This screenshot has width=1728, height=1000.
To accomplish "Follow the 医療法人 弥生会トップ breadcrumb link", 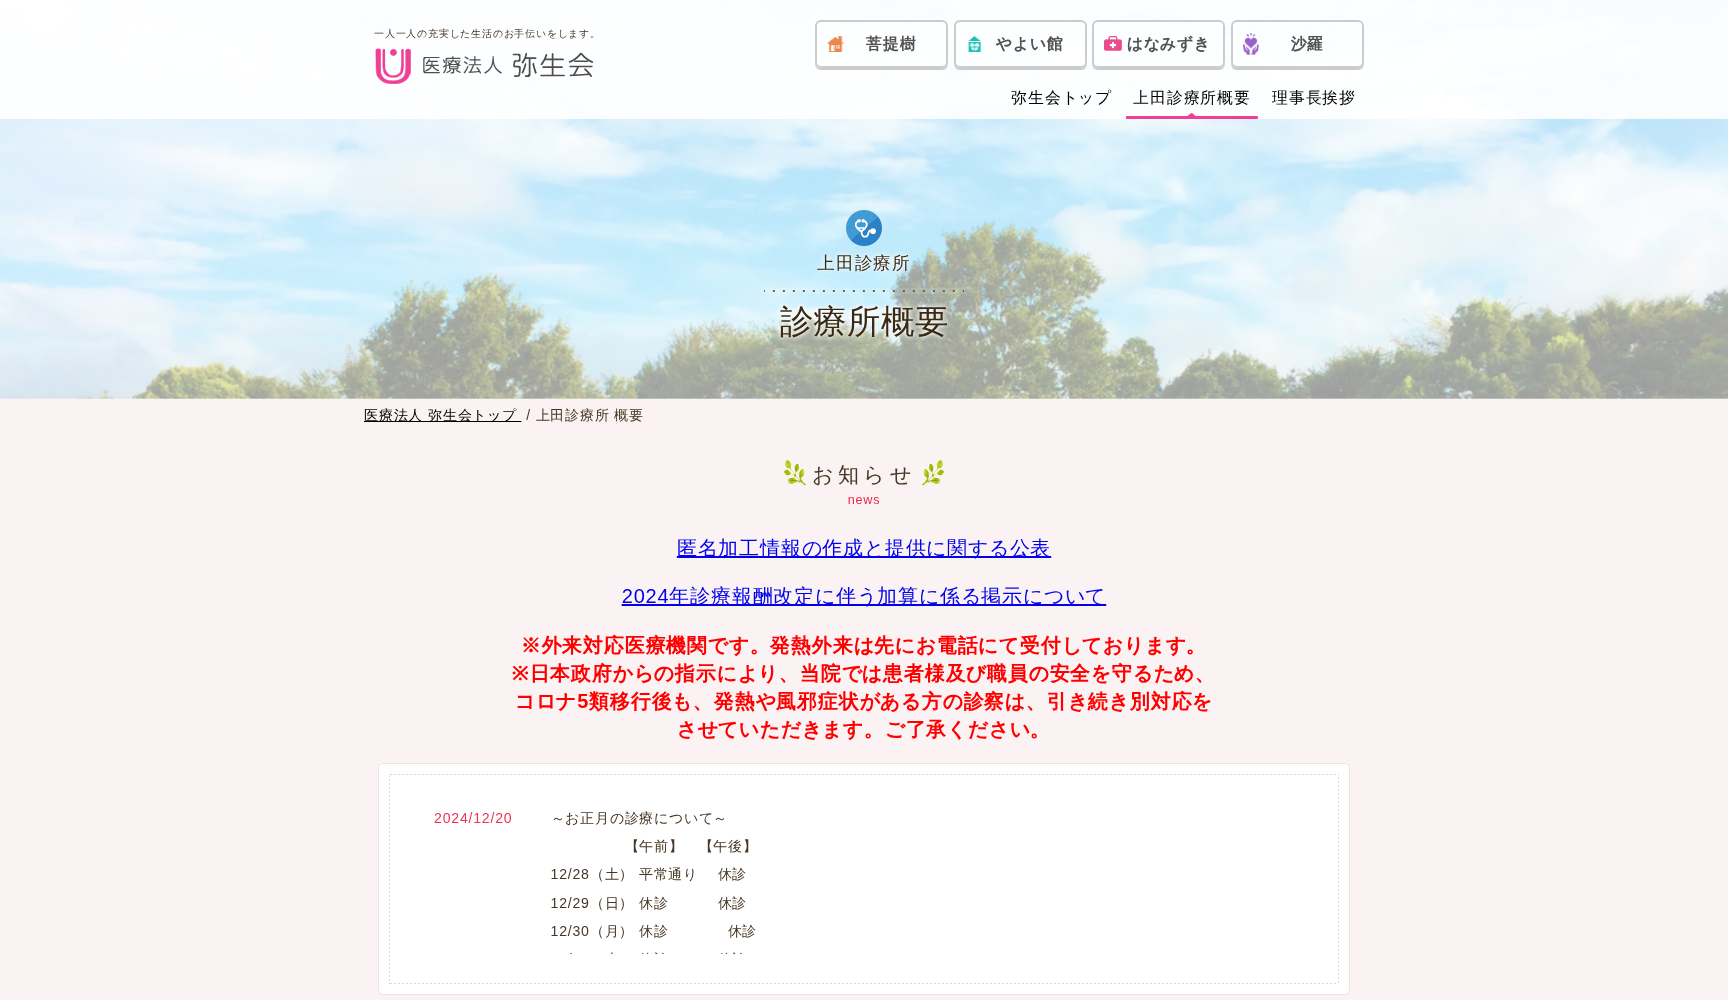I will tap(440, 415).
